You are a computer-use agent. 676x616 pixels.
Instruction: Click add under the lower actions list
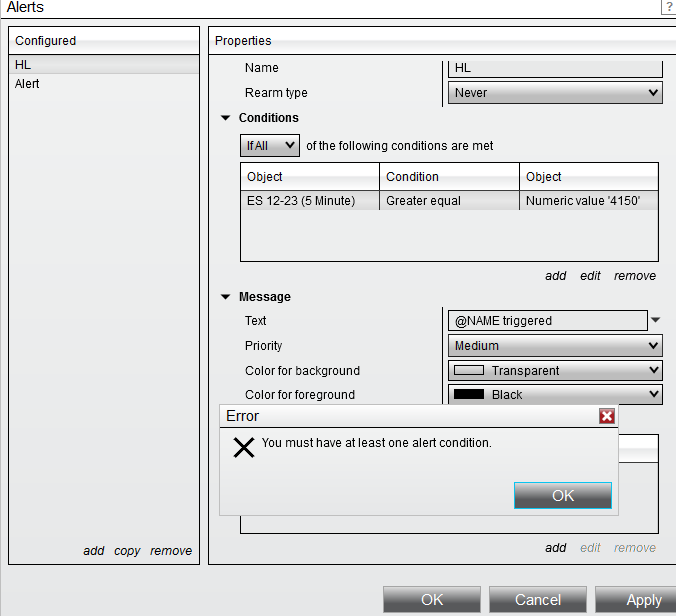555,547
